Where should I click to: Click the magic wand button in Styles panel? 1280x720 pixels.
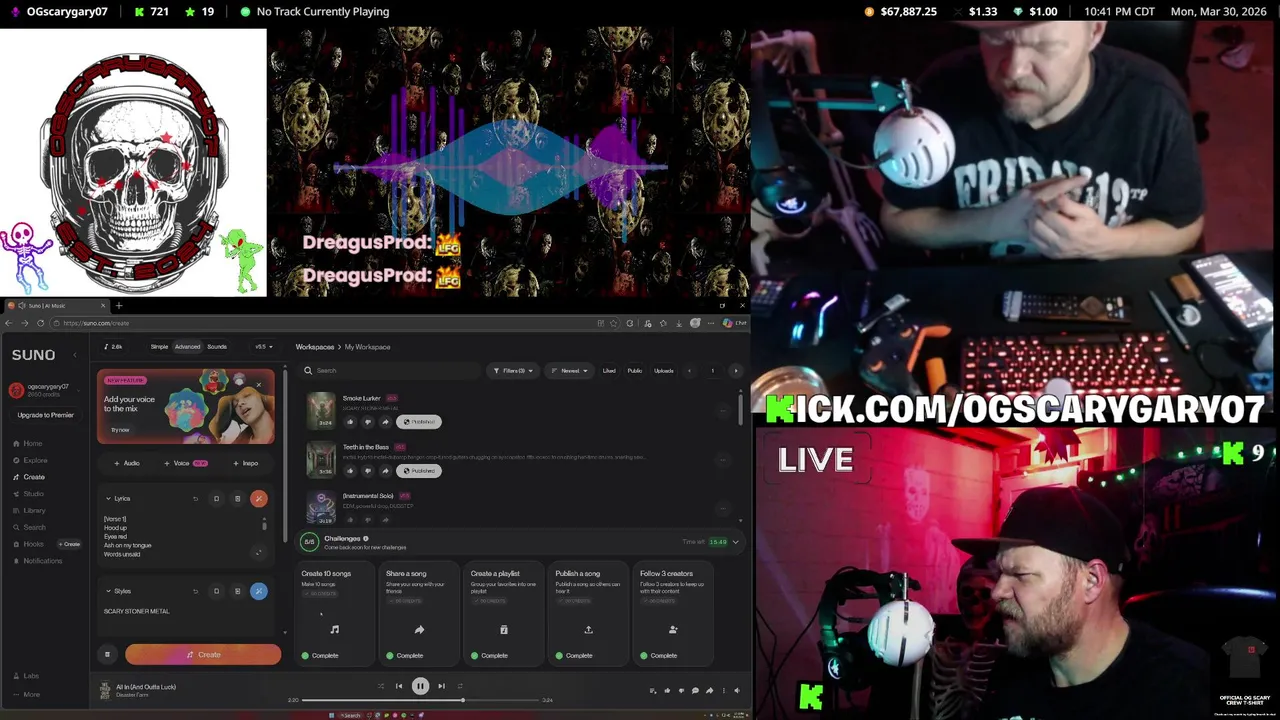click(x=258, y=591)
